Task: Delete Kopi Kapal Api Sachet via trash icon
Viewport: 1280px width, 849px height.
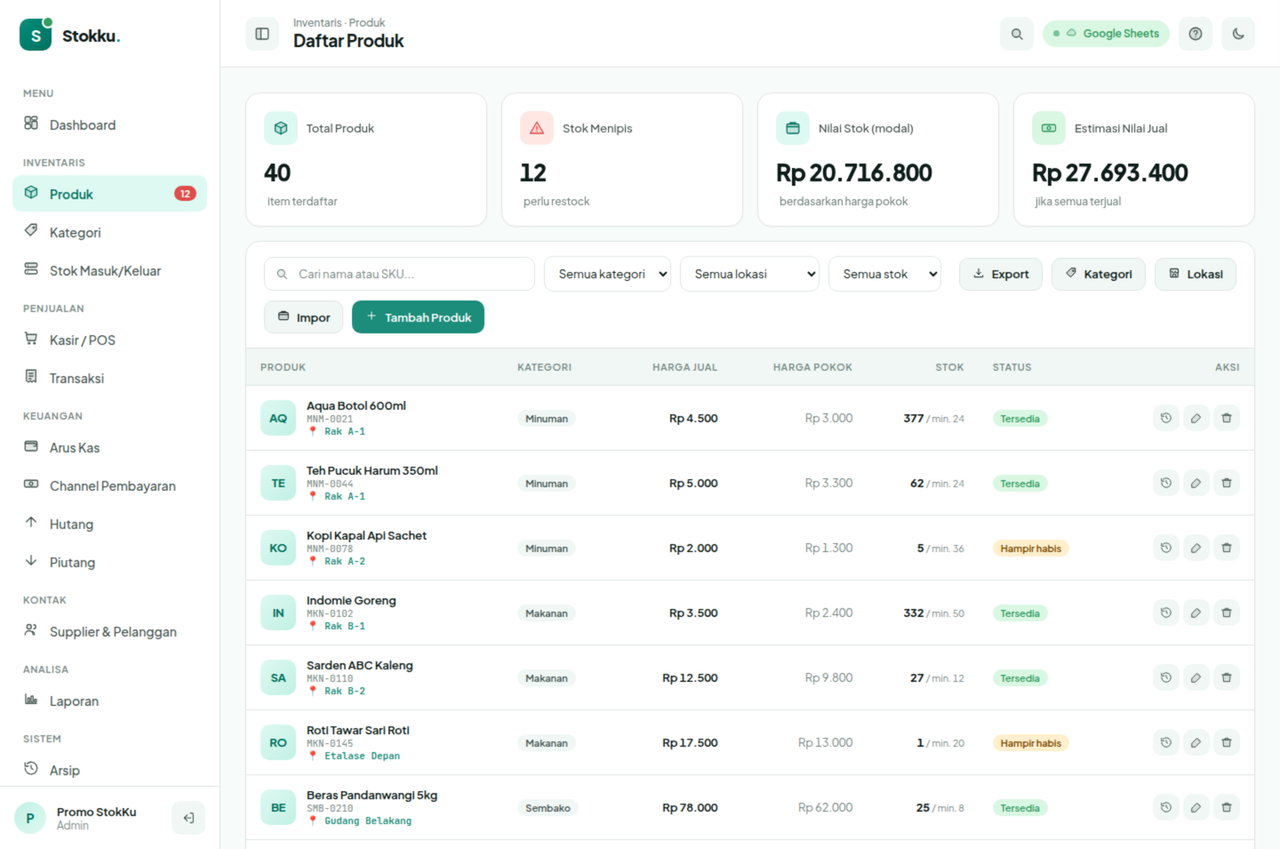Action: point(1227,548)
